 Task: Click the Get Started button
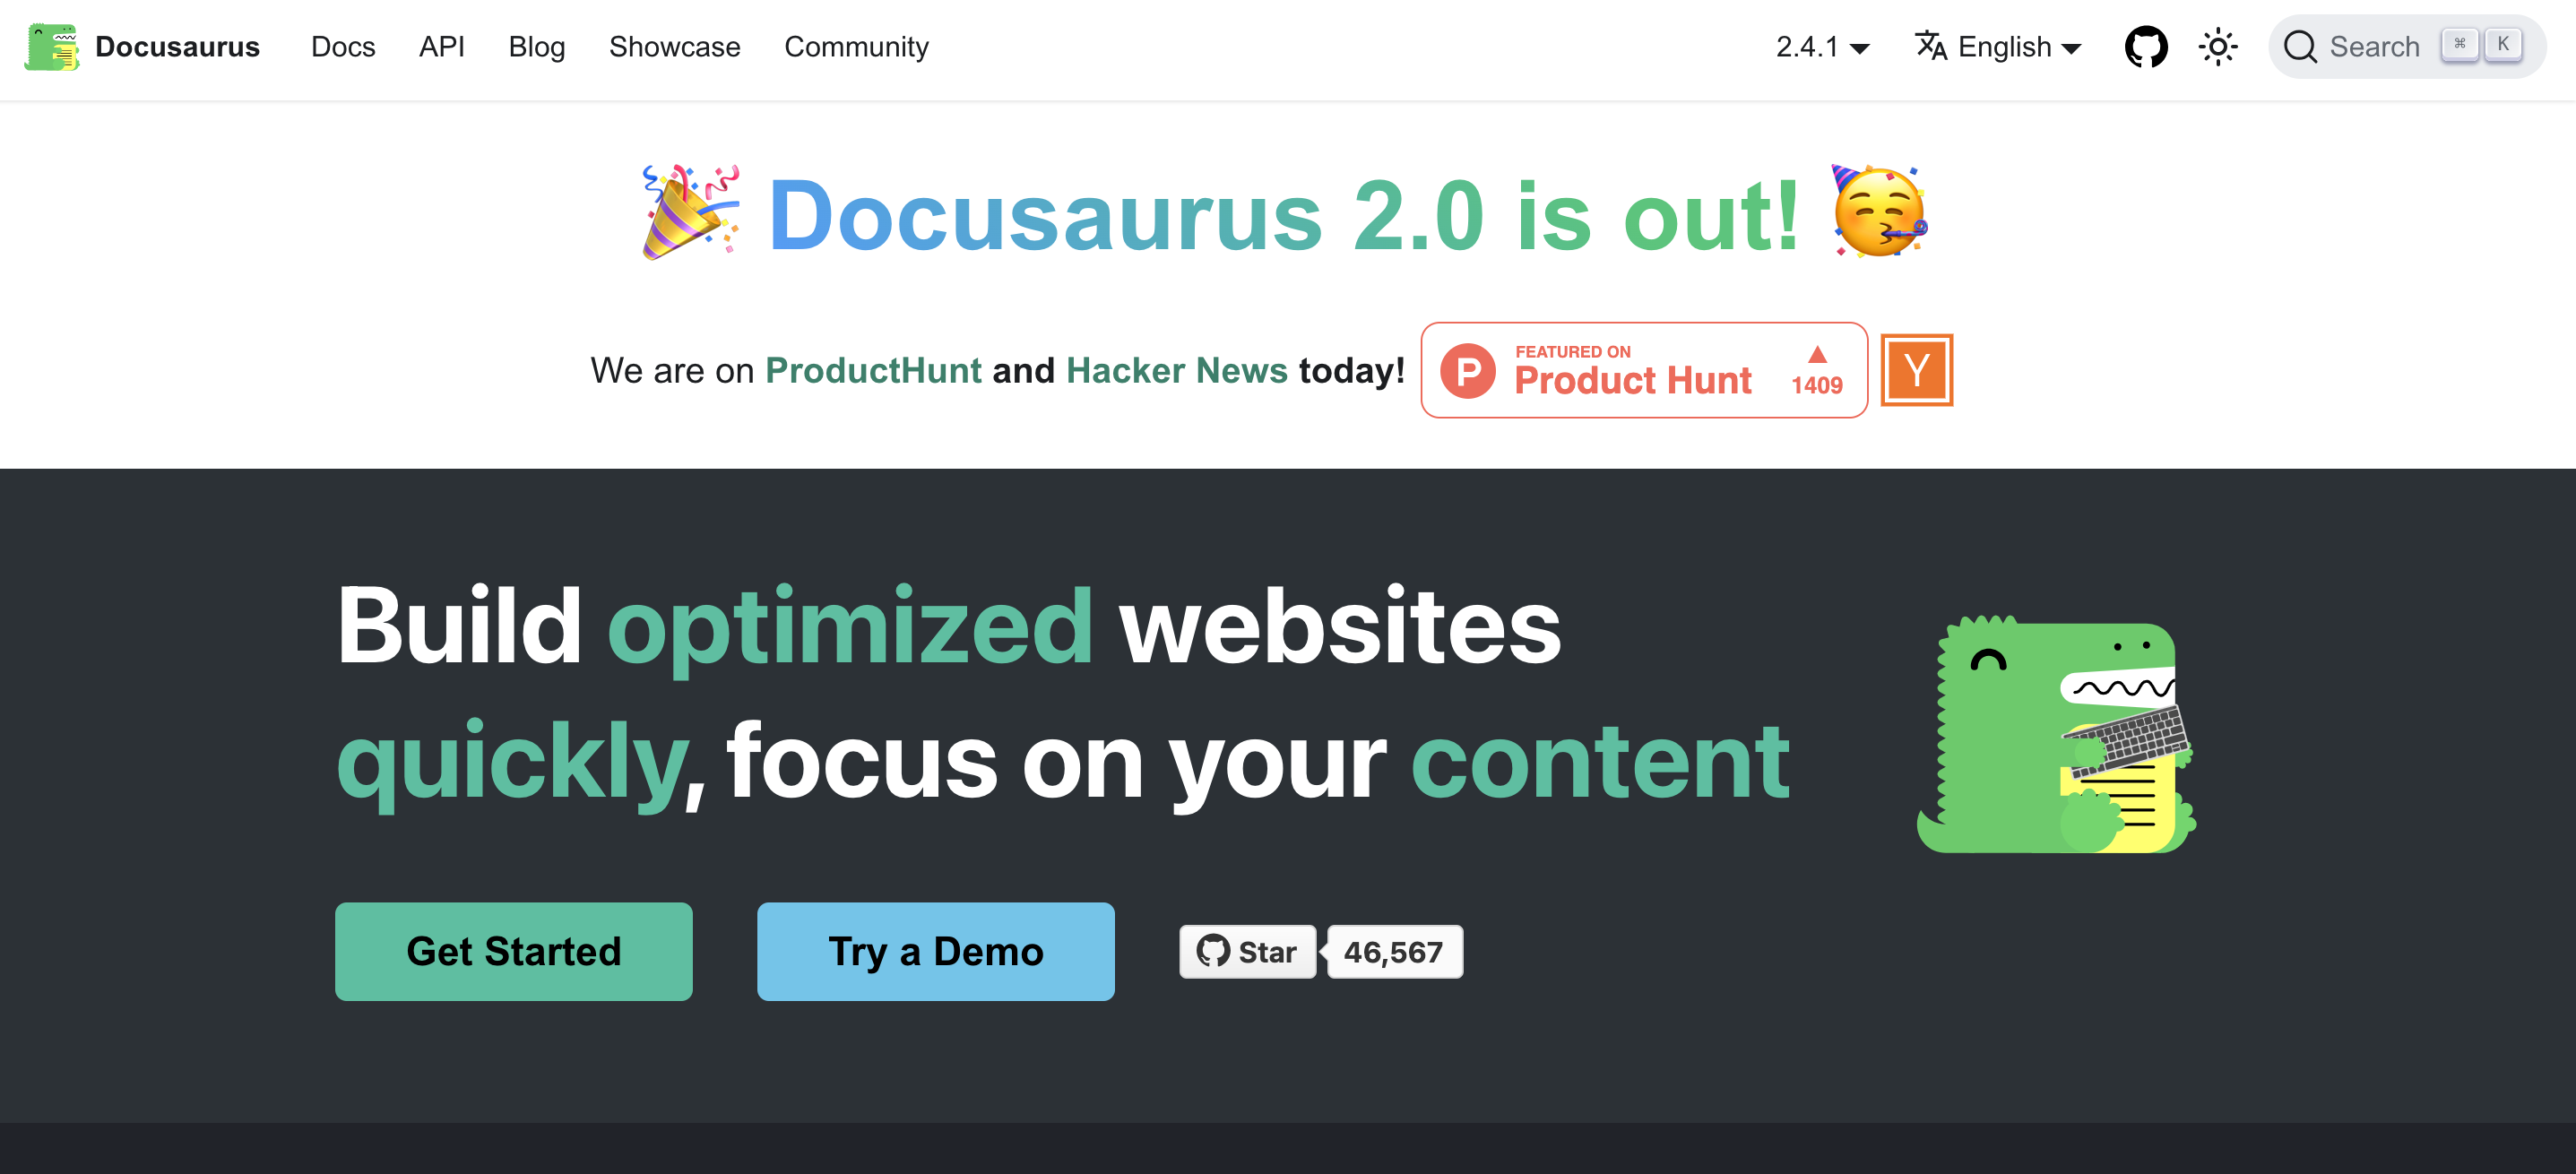(x=514, y=951)
